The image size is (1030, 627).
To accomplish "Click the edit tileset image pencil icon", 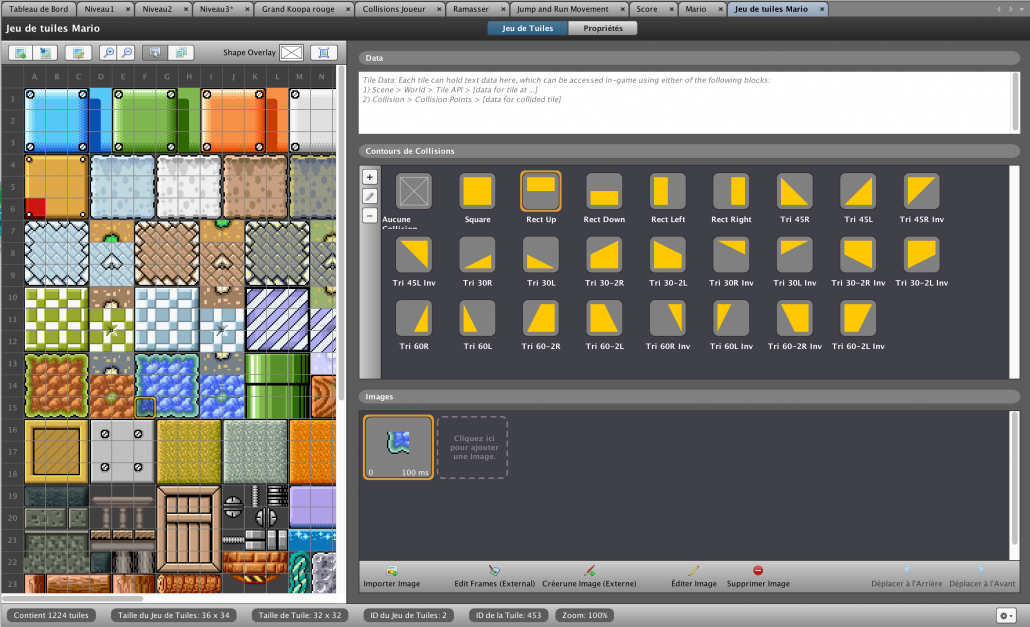I will [78, 53].
